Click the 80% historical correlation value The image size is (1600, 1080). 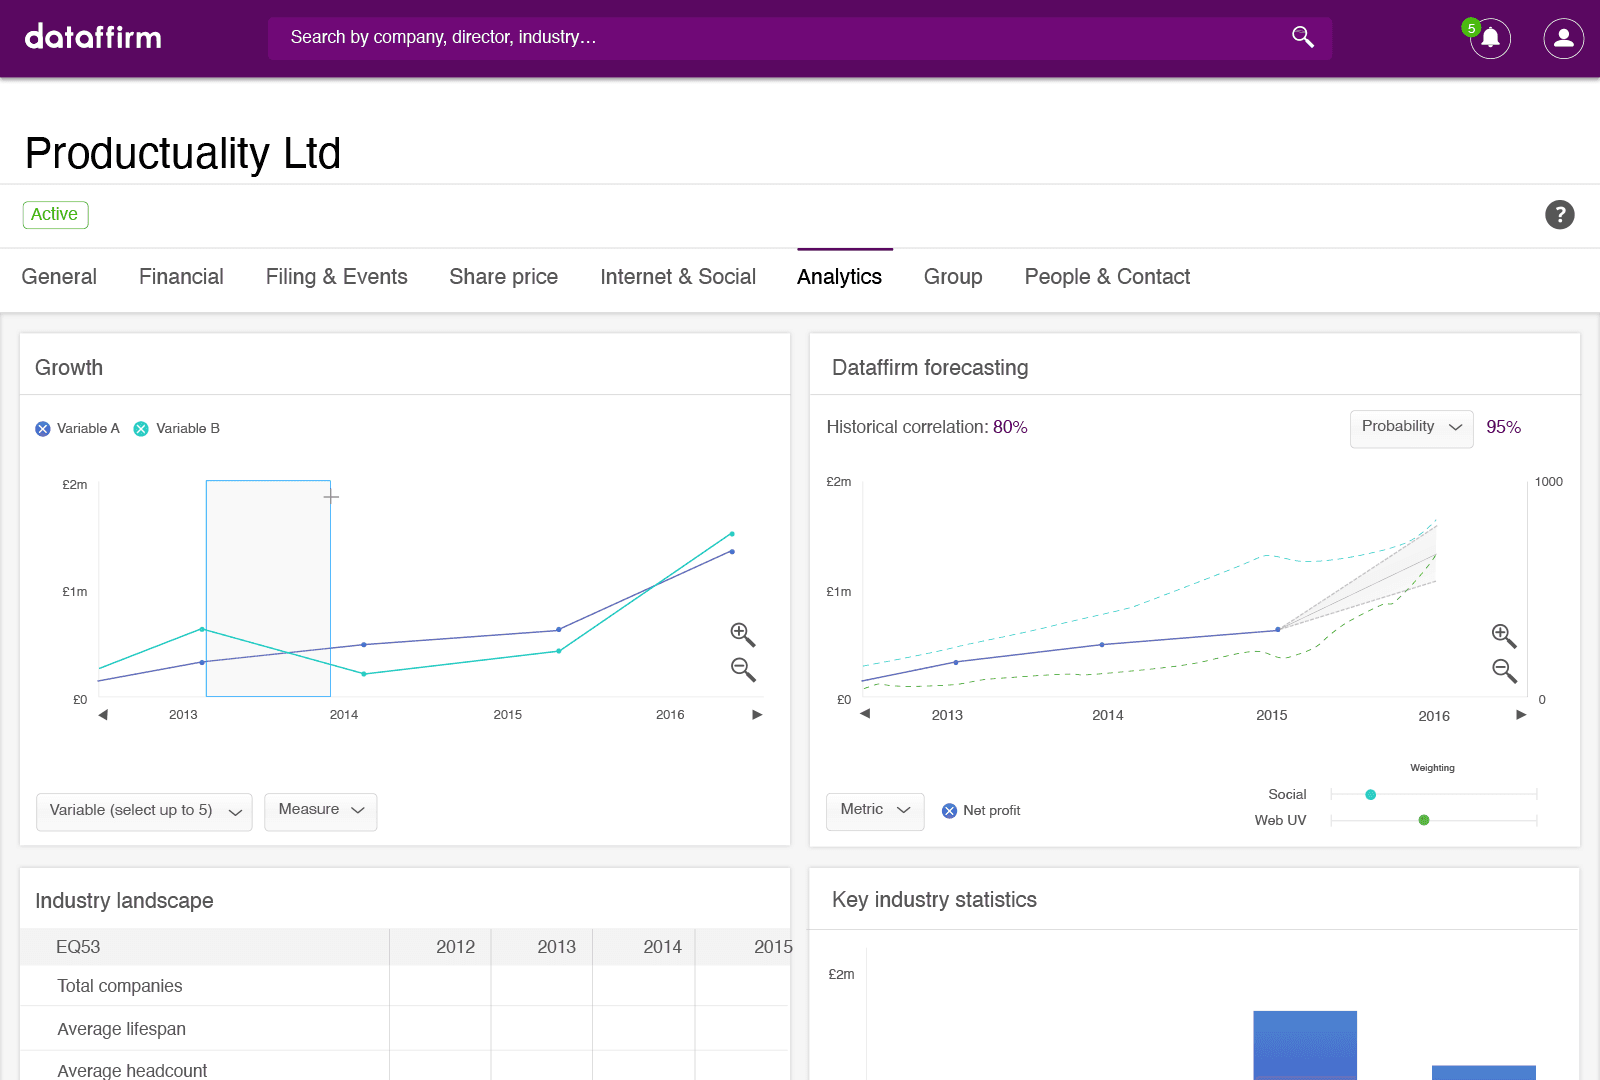point(1010,427)
